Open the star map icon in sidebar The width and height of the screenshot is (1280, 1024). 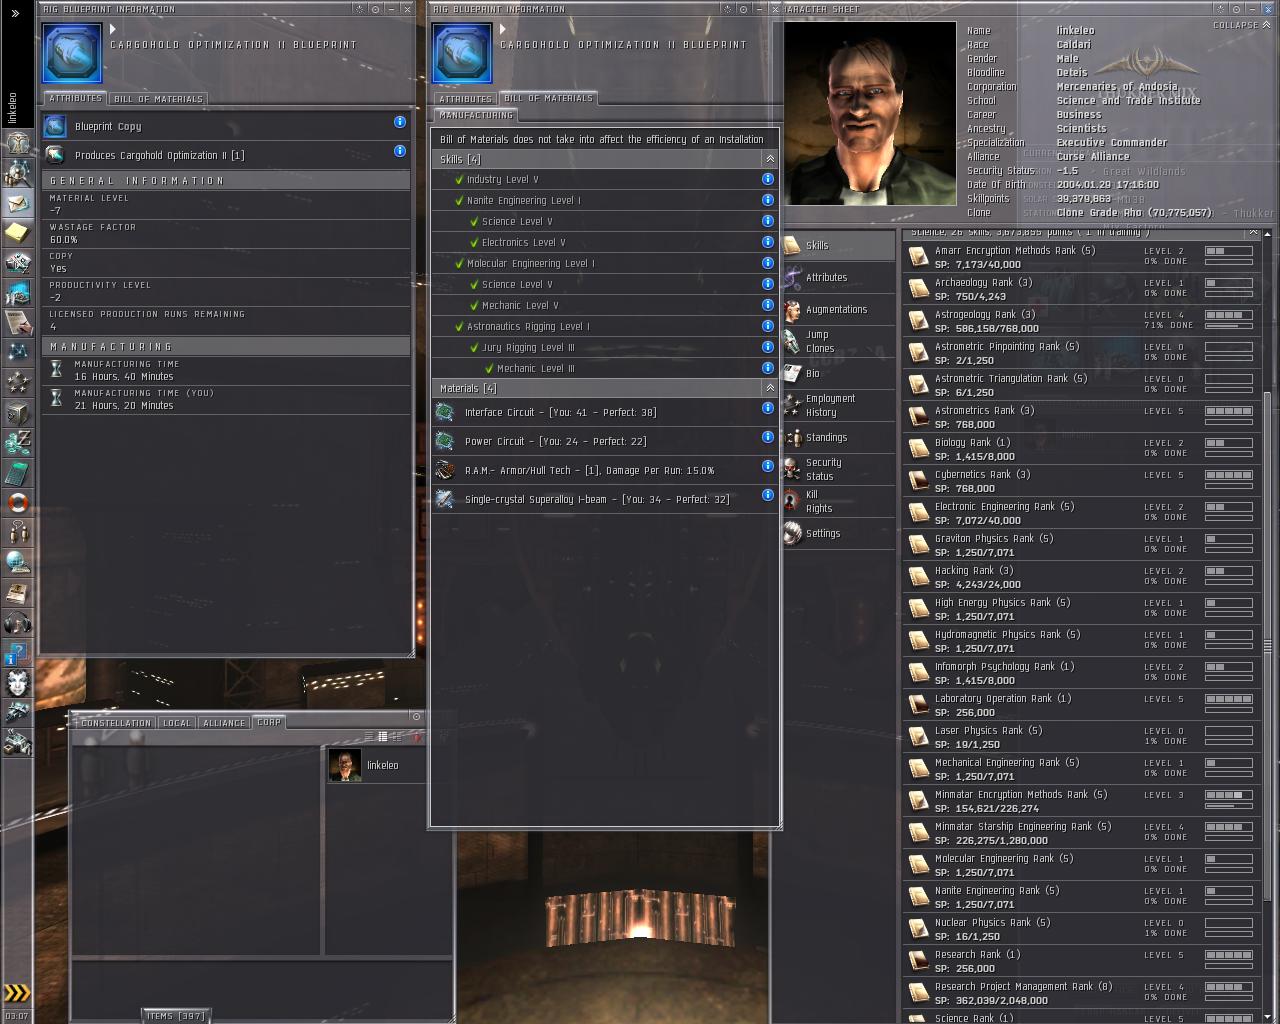[x=17, y=353]
